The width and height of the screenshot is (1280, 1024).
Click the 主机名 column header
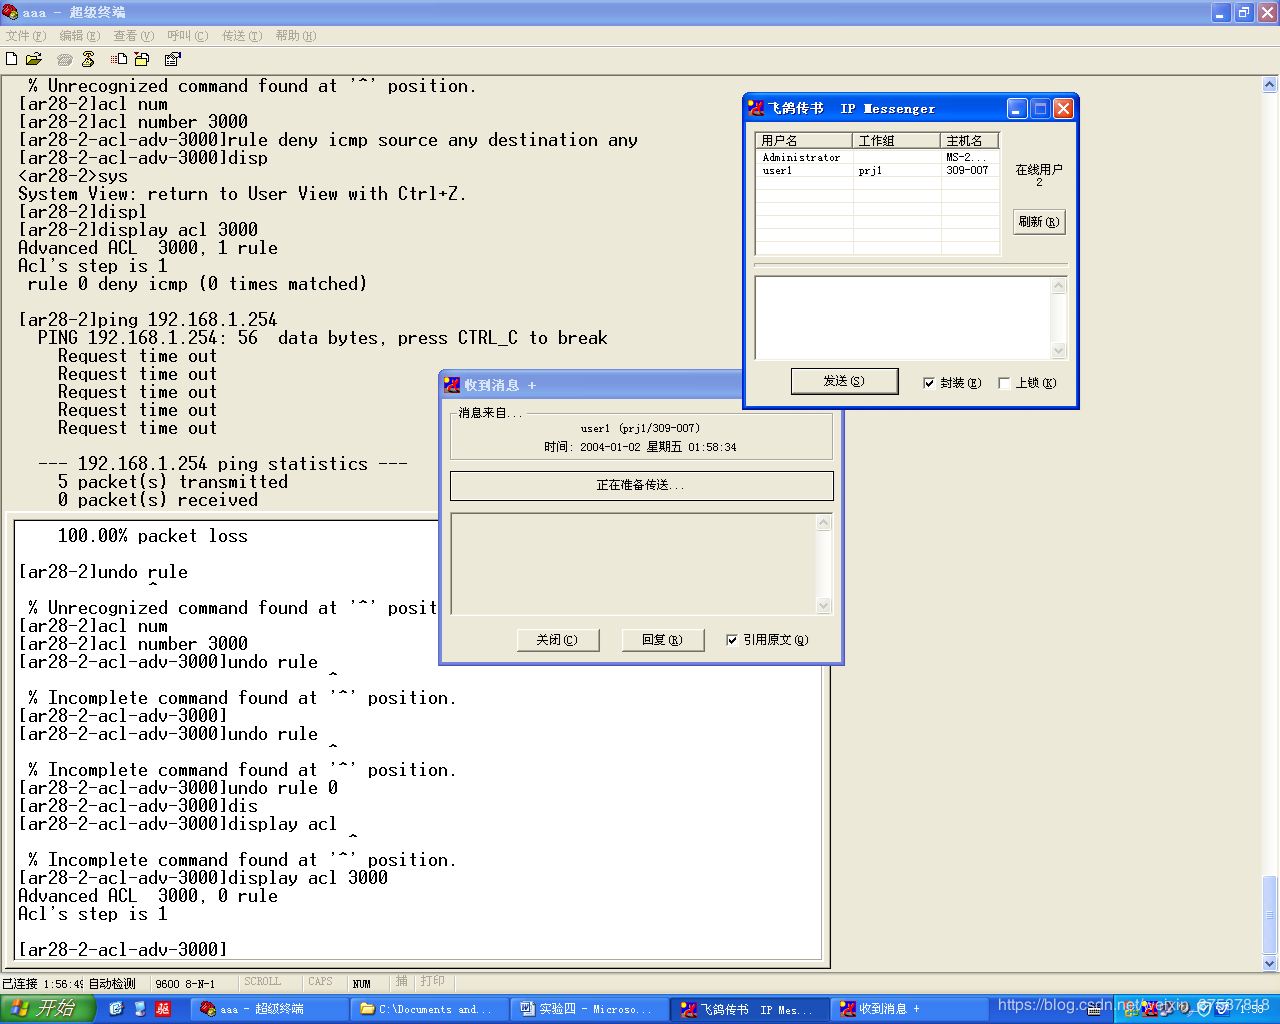click(x=970, y=141)
